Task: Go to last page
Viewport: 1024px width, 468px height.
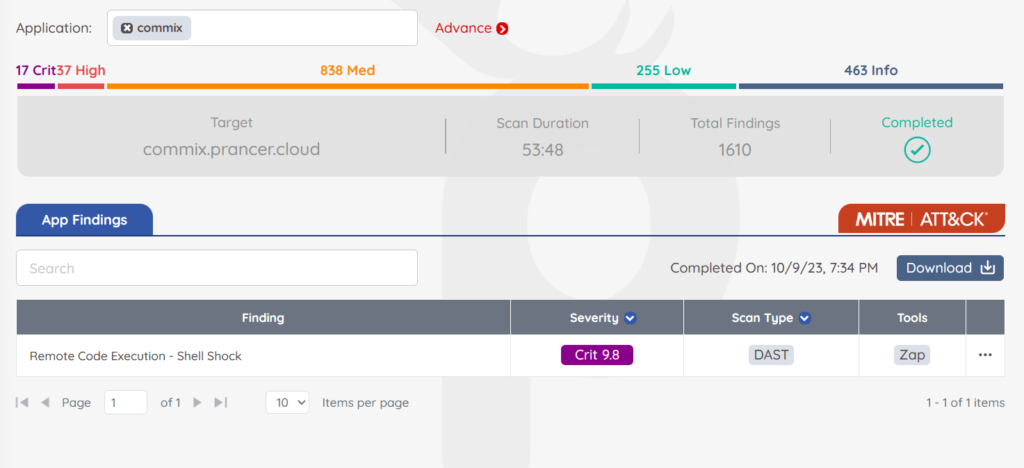Action: point(220,403)
